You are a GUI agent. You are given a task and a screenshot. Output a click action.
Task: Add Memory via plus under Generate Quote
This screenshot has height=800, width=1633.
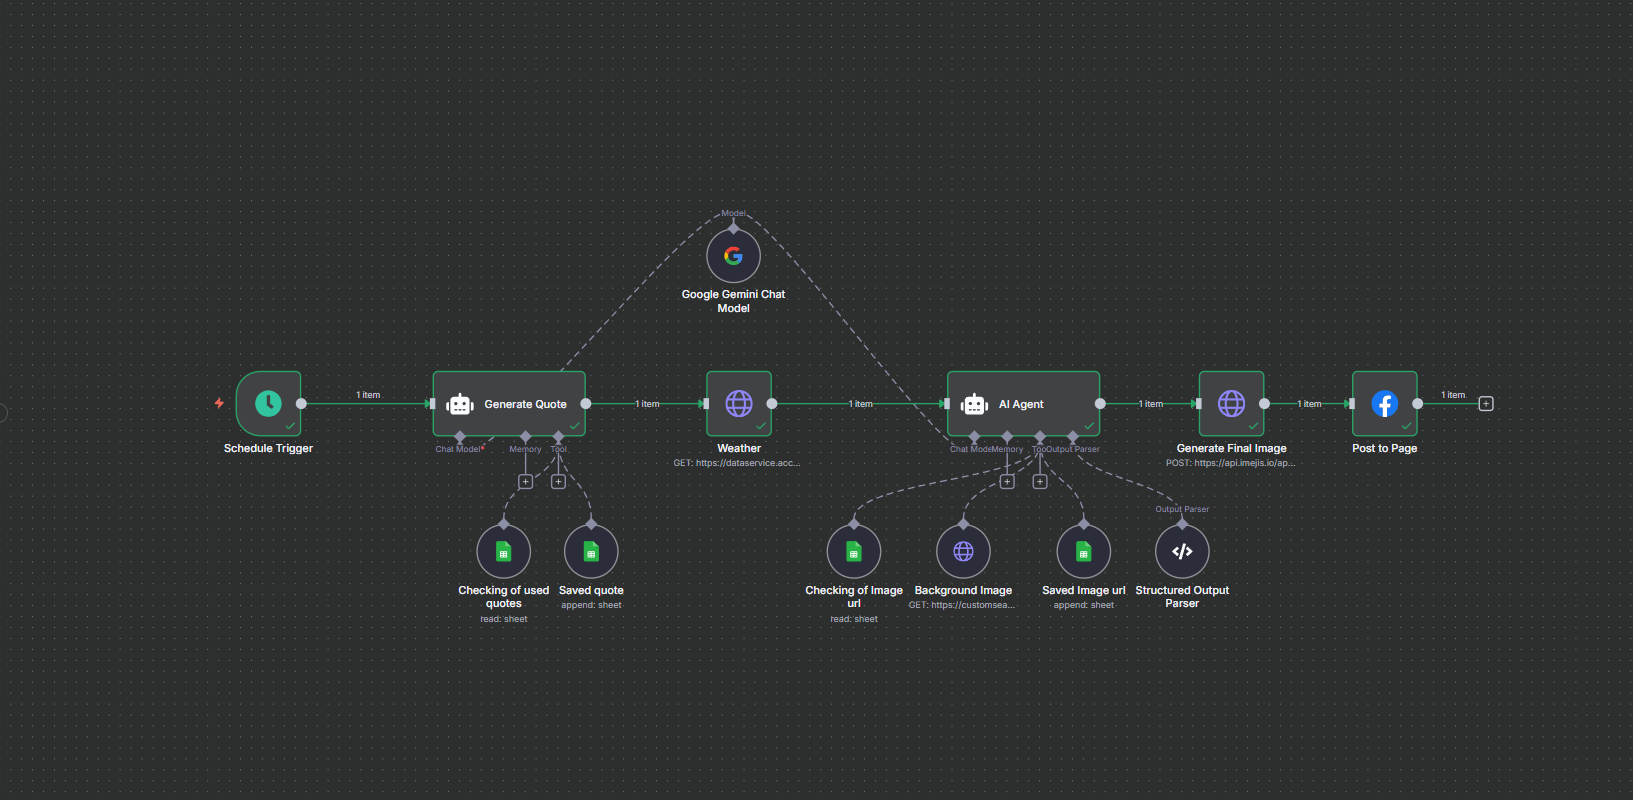[525, 482]
